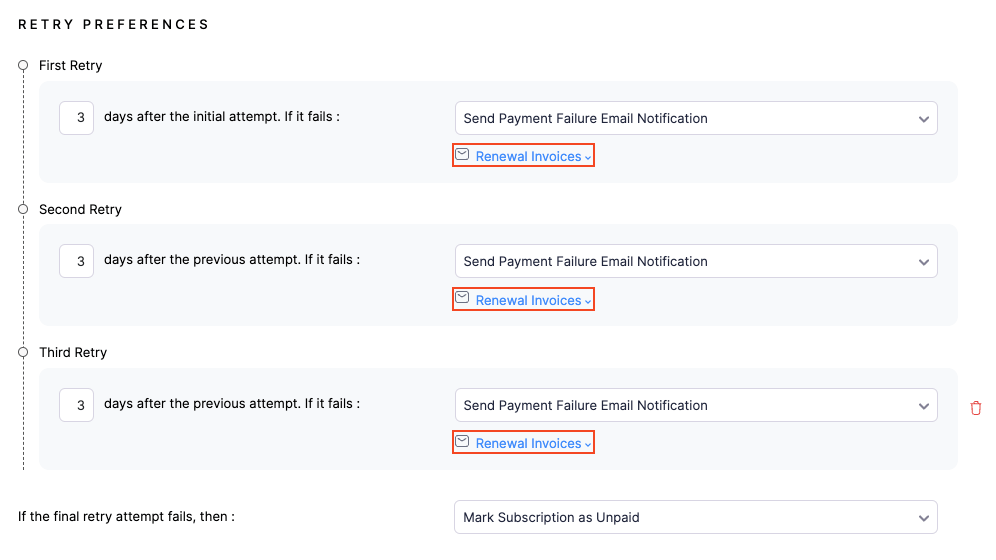
Task: Click the envelope icon under First Retry
Action: click(462, 155)
